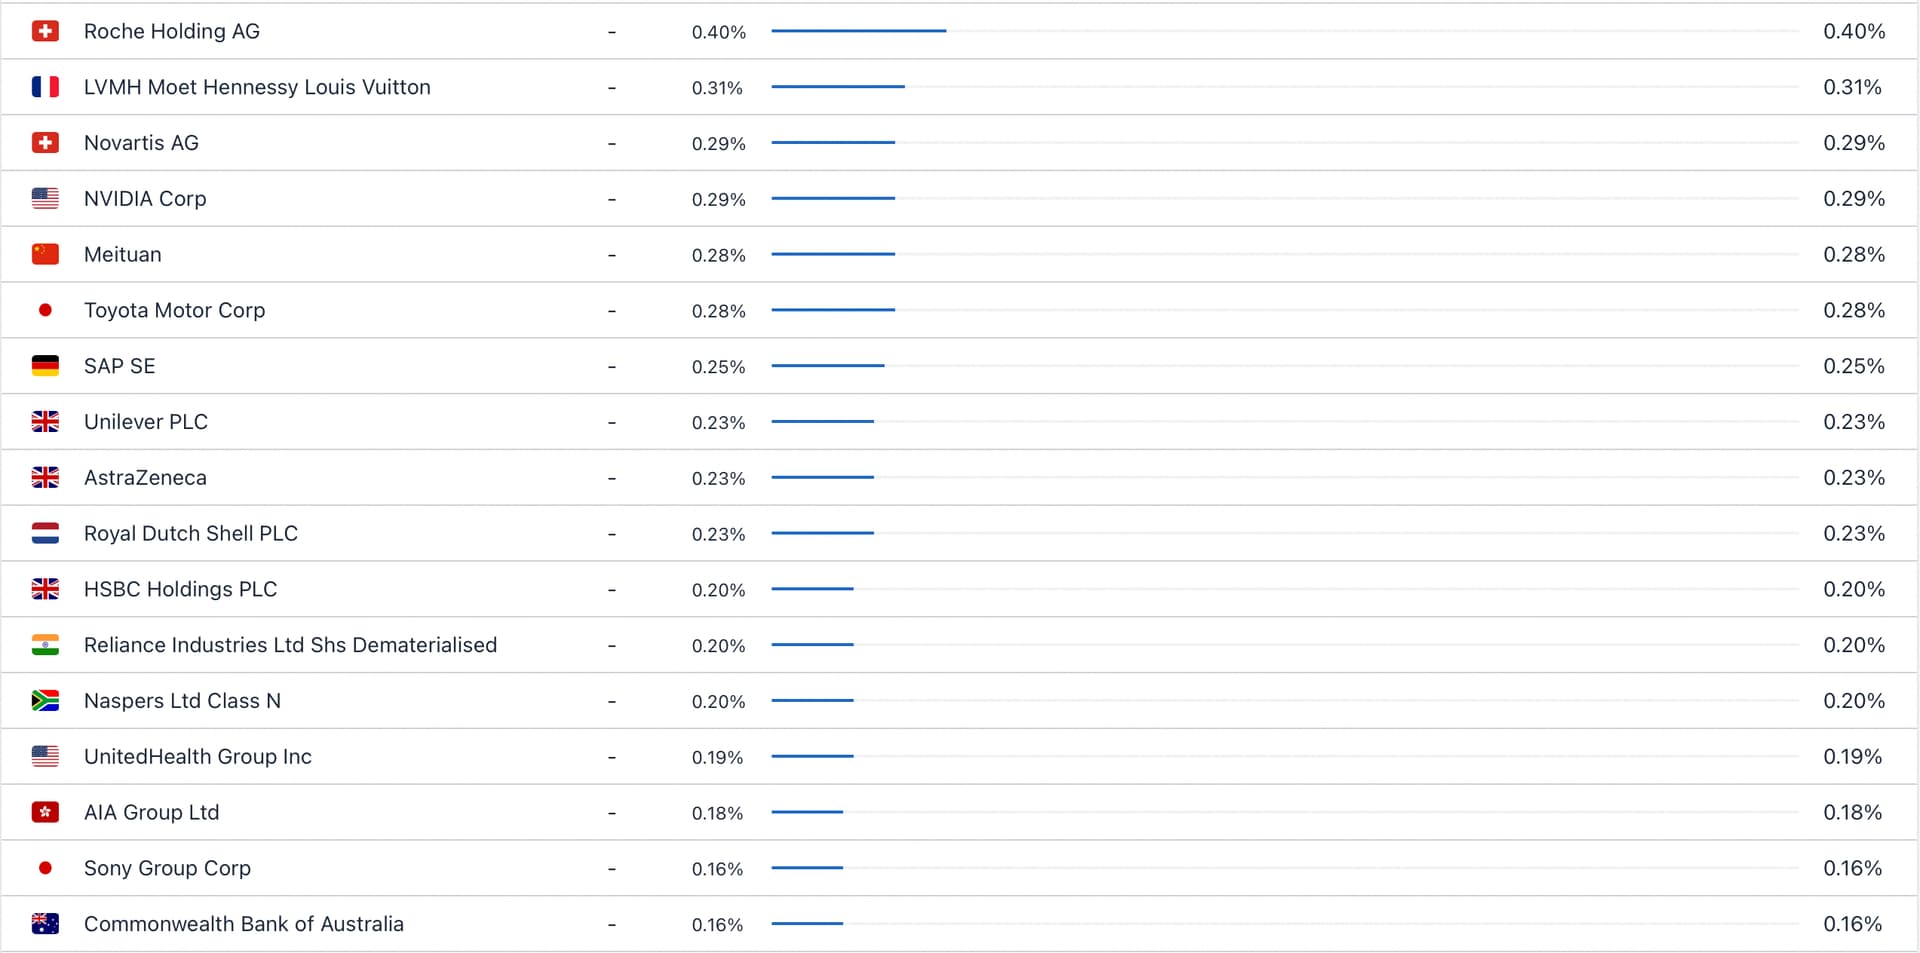Open AstraZeneca holding details

coord(145,478)
